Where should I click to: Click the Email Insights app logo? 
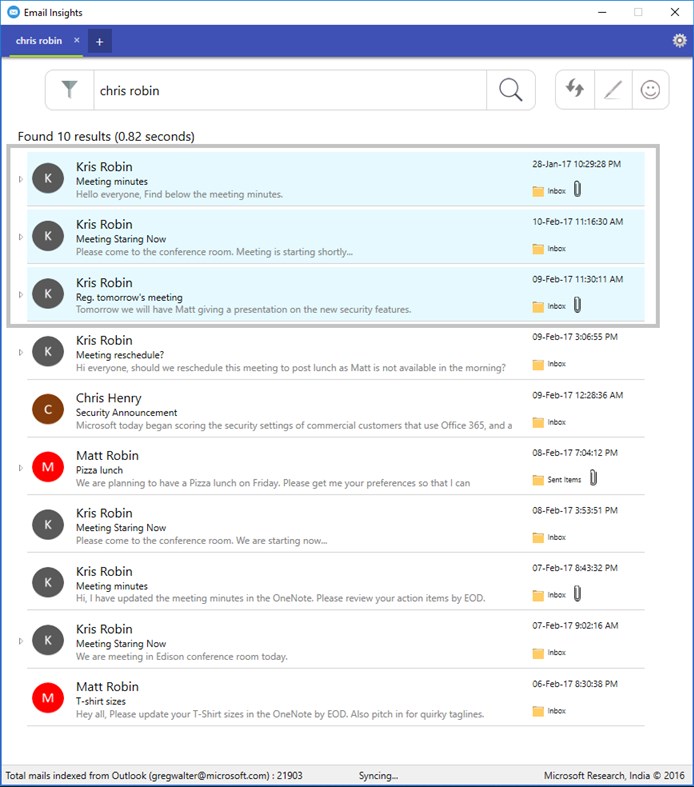click(14, 12)
